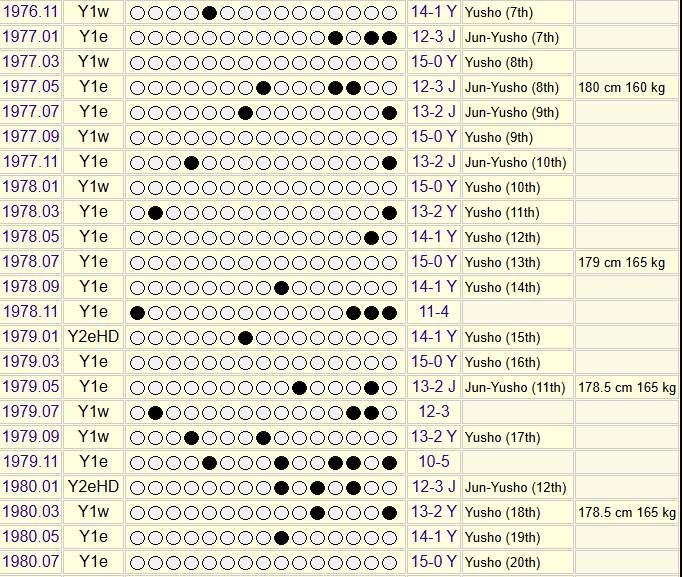The image size is (683, 577).
Task: Open the 14-1 Y record for 1979.01
Action: (x=434, y=337)
